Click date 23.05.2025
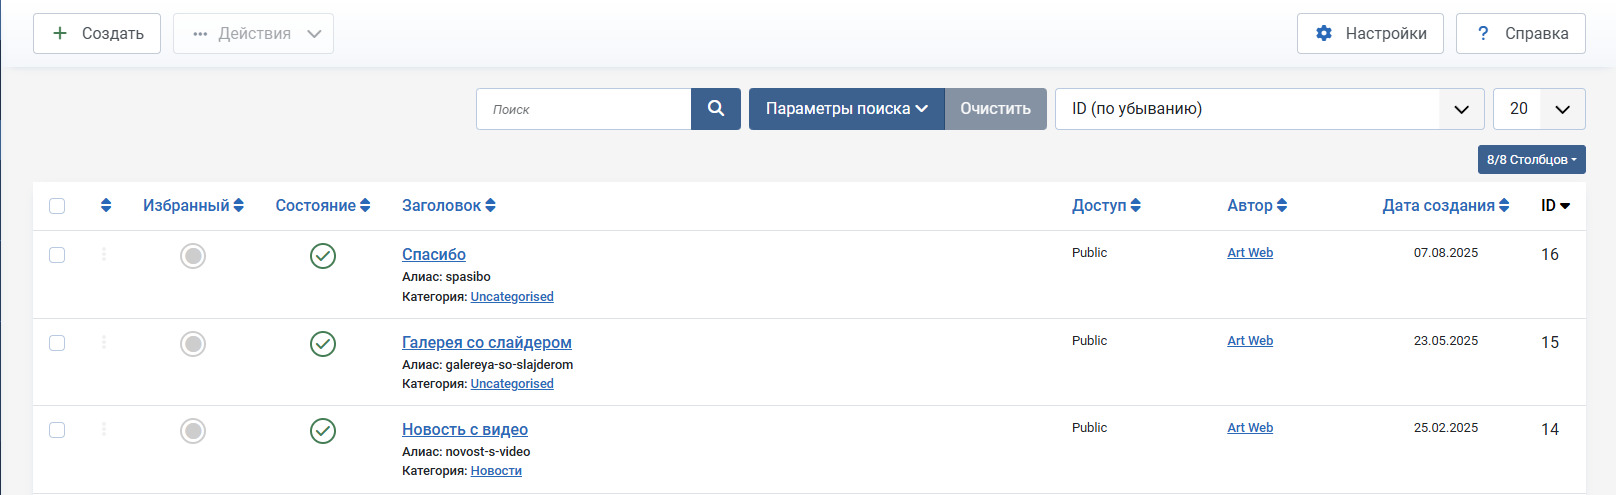 (1446, 341)
